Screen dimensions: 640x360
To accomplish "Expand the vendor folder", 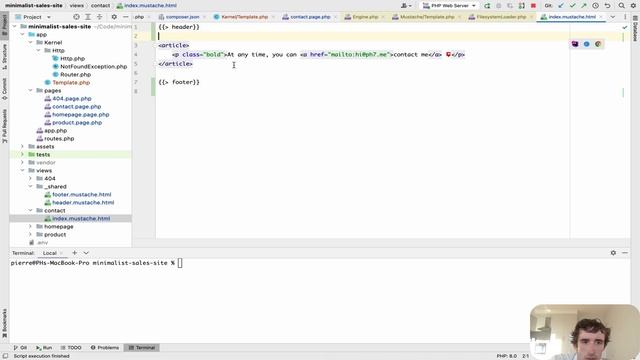I will pos(22,162).
